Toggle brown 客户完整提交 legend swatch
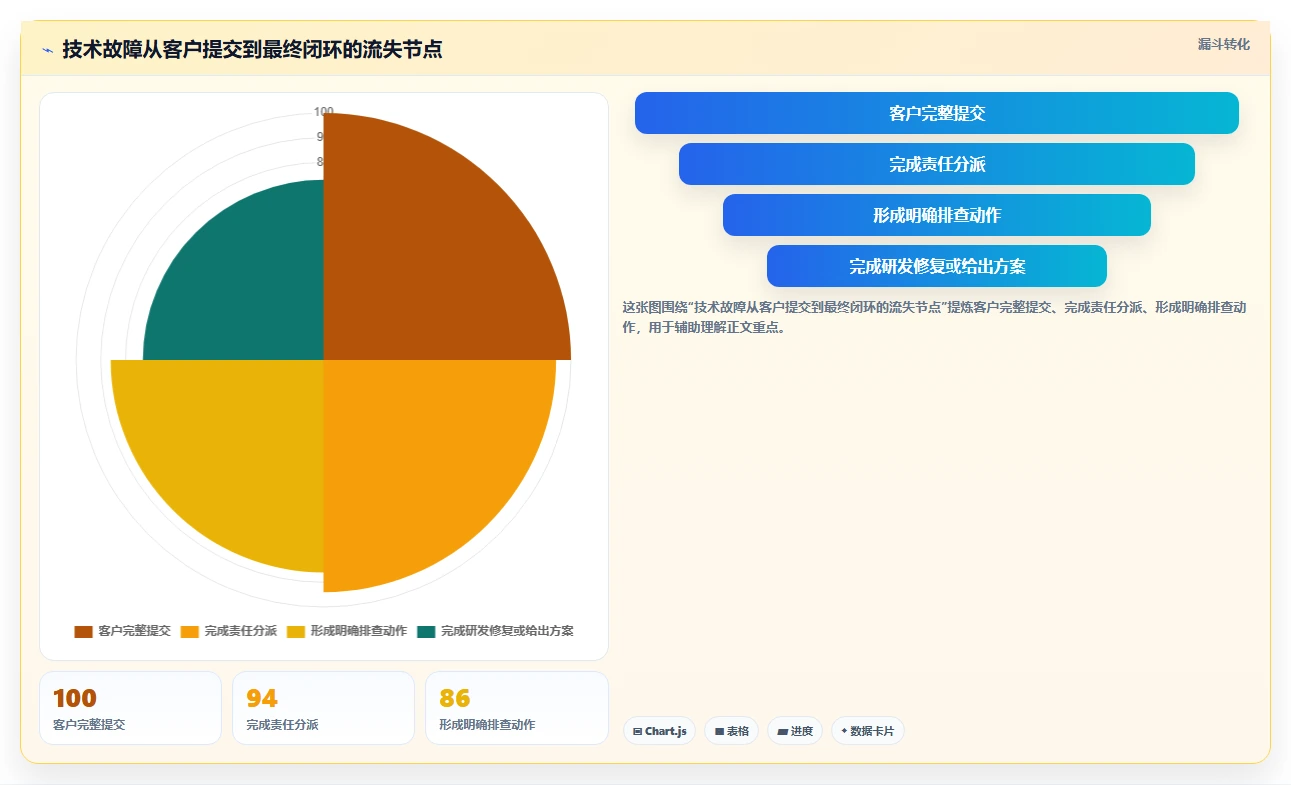 83,631
